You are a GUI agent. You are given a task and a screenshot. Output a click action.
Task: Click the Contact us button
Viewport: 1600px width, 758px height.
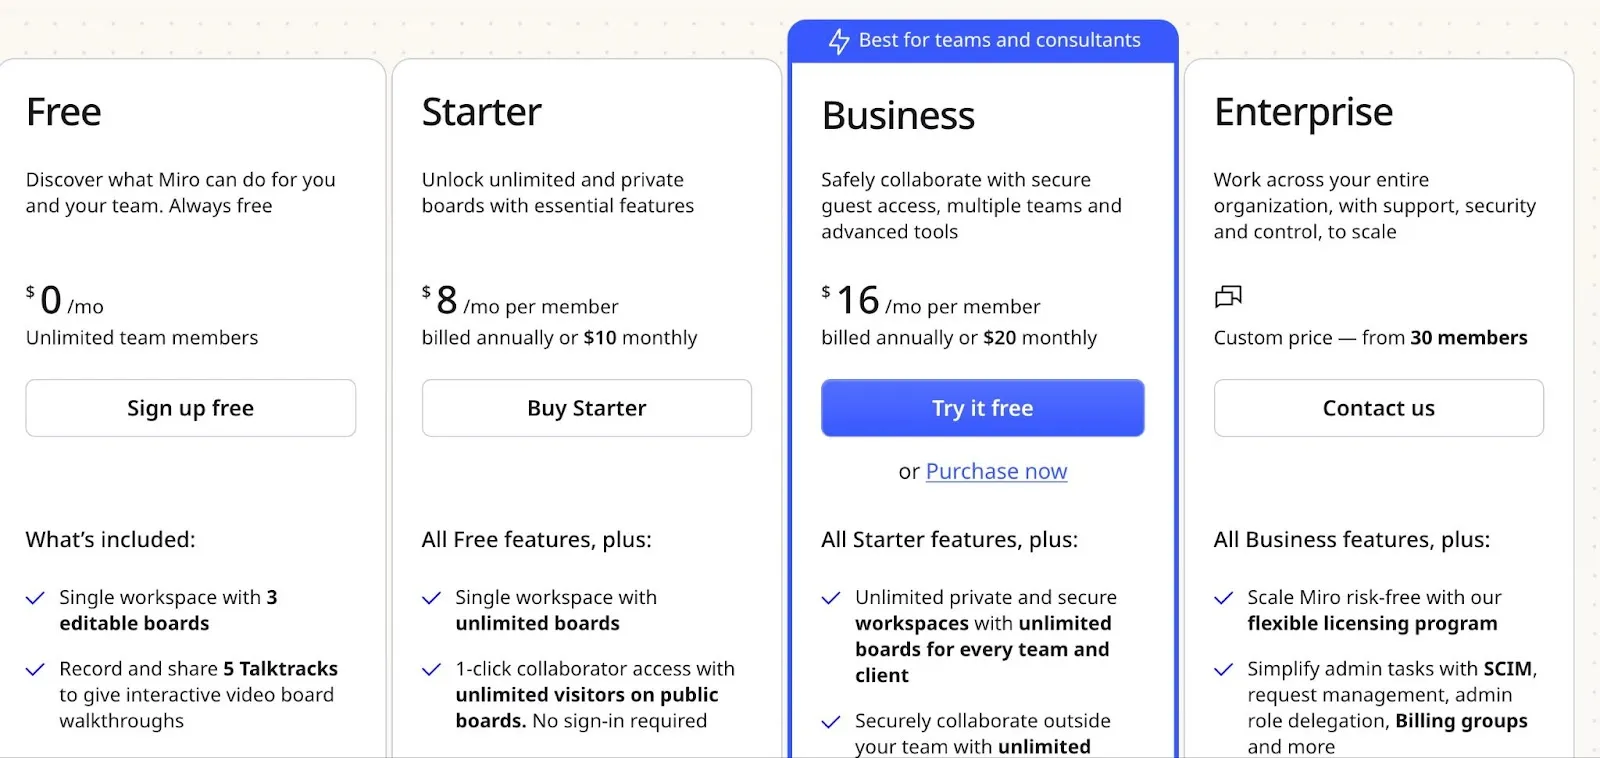pyautogui.click(x=1379, y=408)
